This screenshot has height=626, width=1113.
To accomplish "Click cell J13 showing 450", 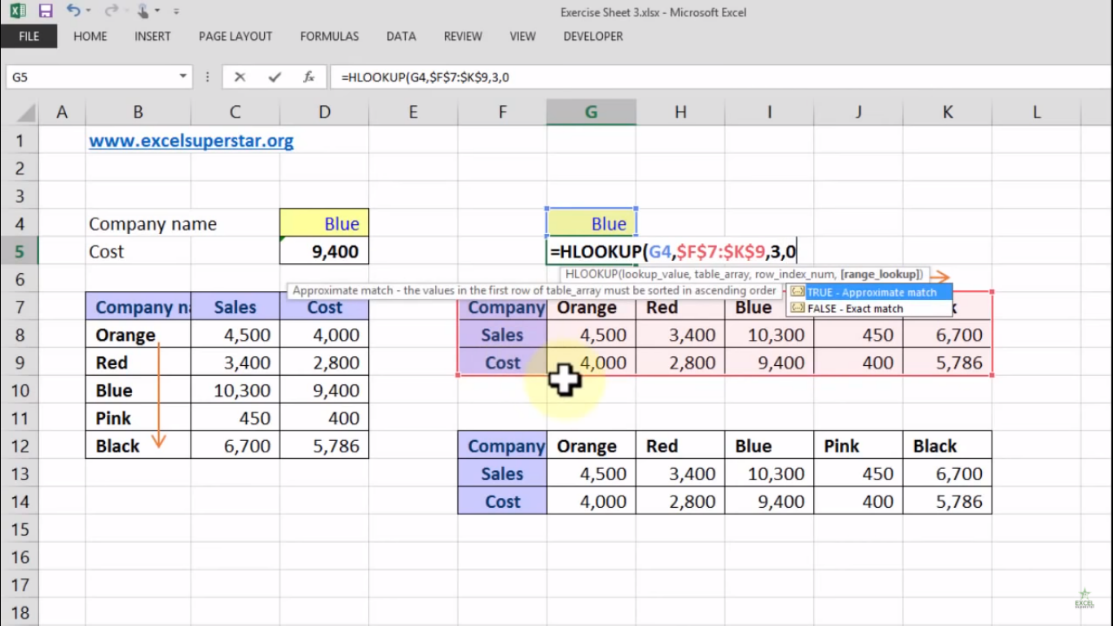I will click(x=858, y=473).
